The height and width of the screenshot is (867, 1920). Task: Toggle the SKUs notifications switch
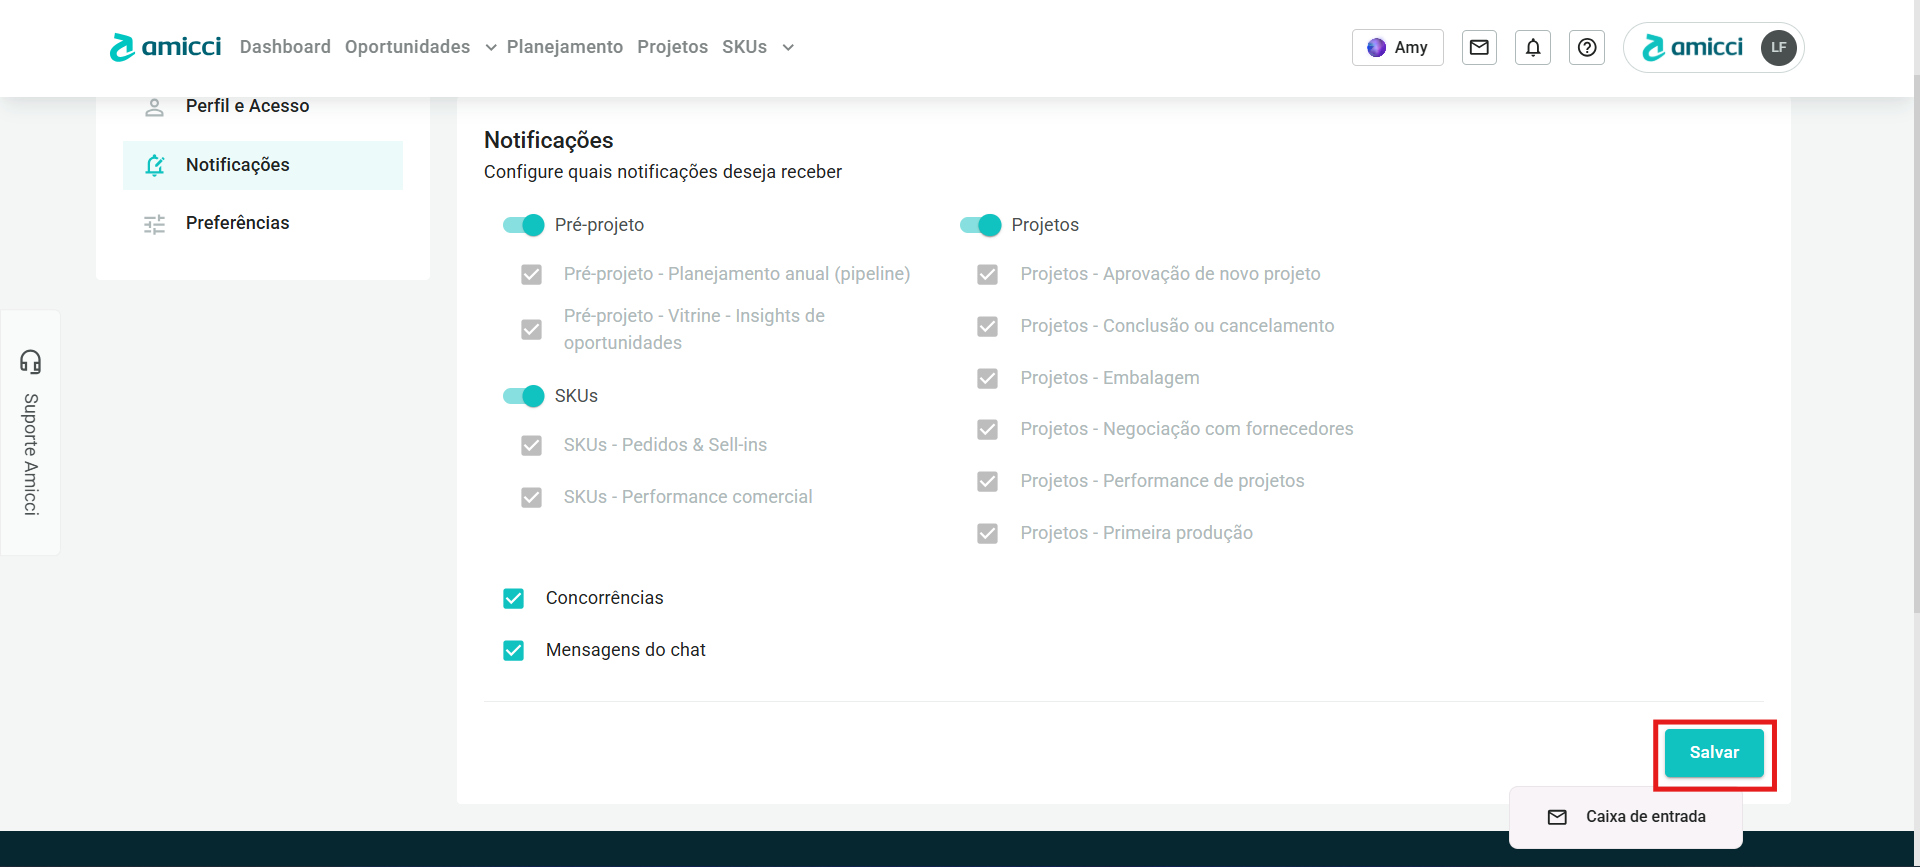pos(523,396)
